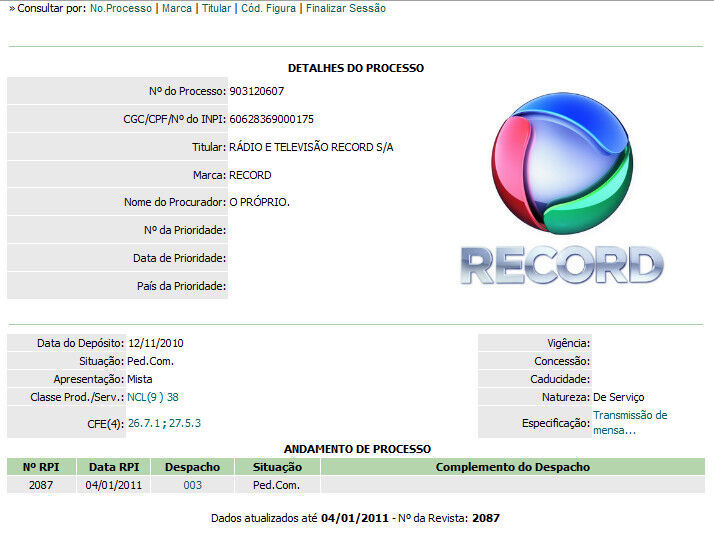Click the DETALHES DO PROCESSO heading
714x538 pixels.
(x=356, y=68)
